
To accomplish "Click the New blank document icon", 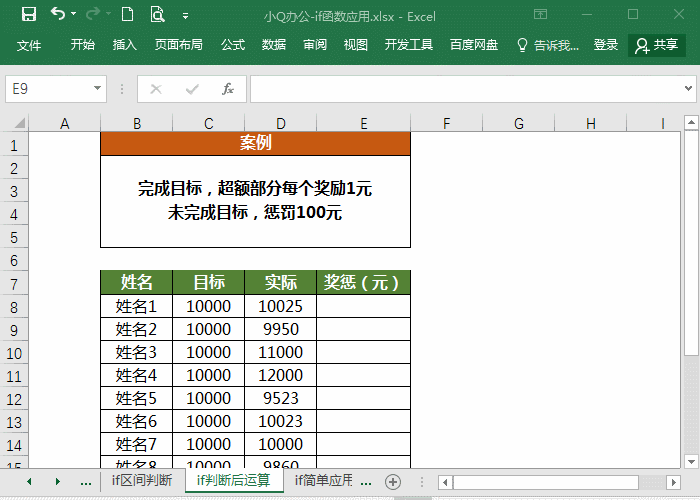I will point(127,15).
